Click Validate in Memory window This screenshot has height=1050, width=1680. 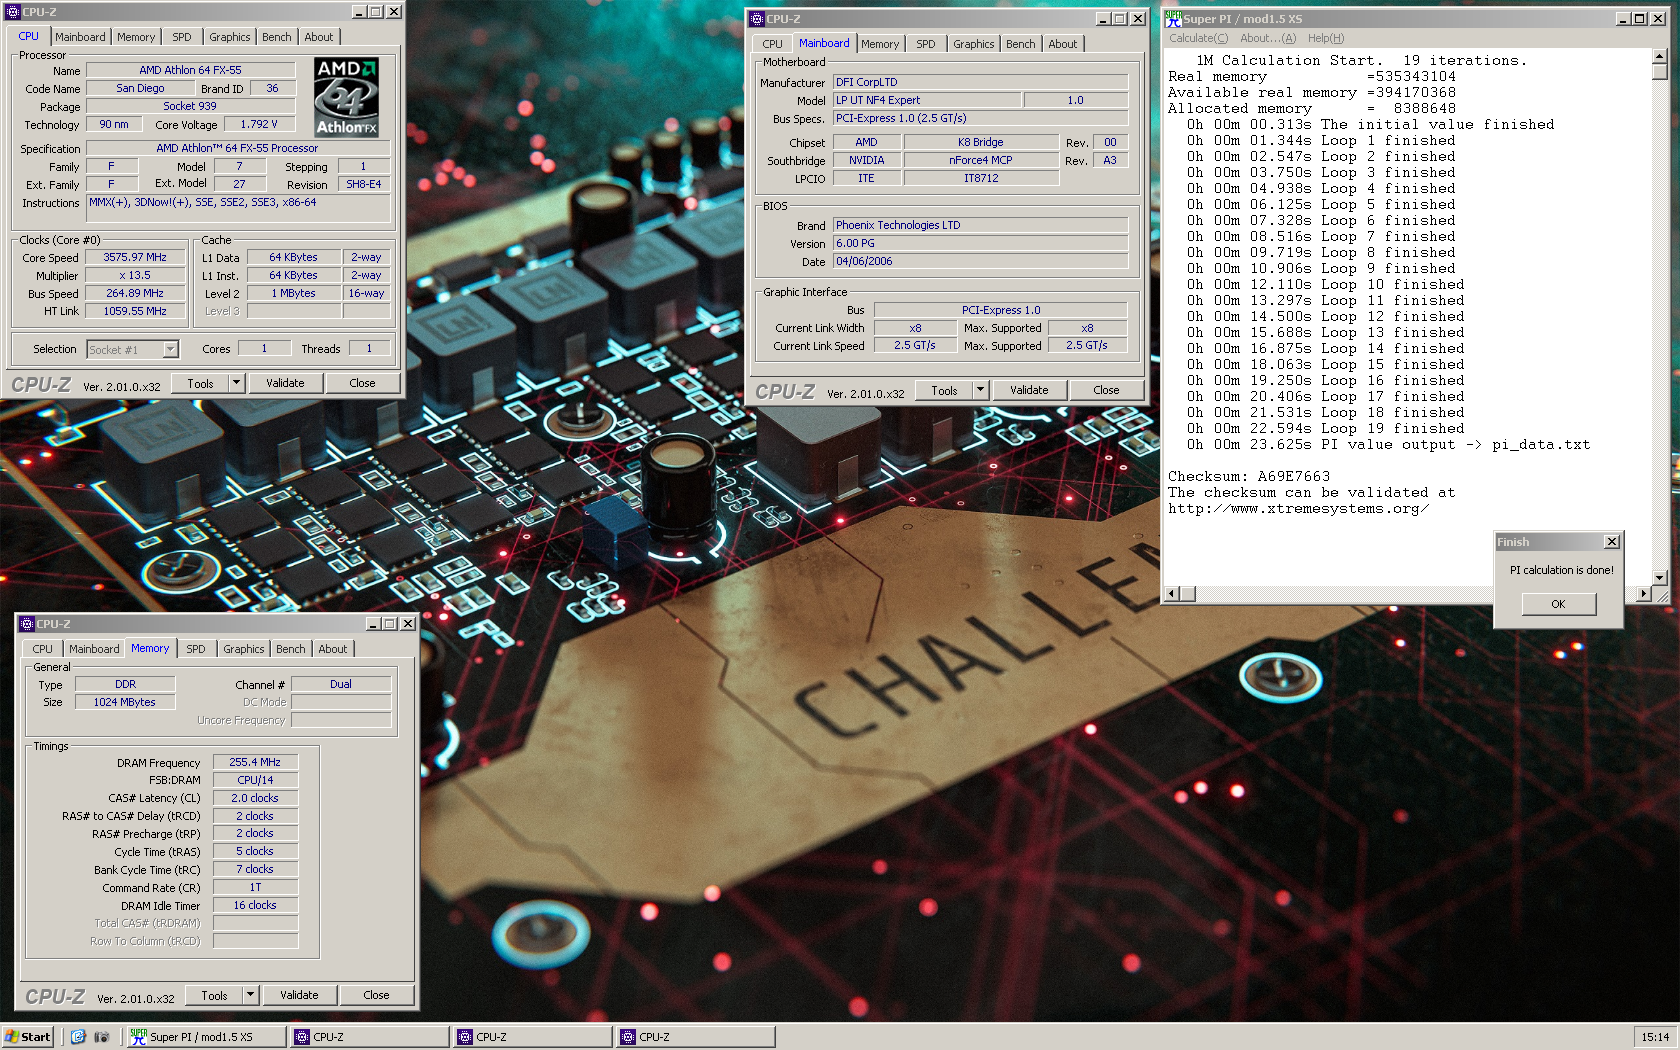click(x=299, y=995)
